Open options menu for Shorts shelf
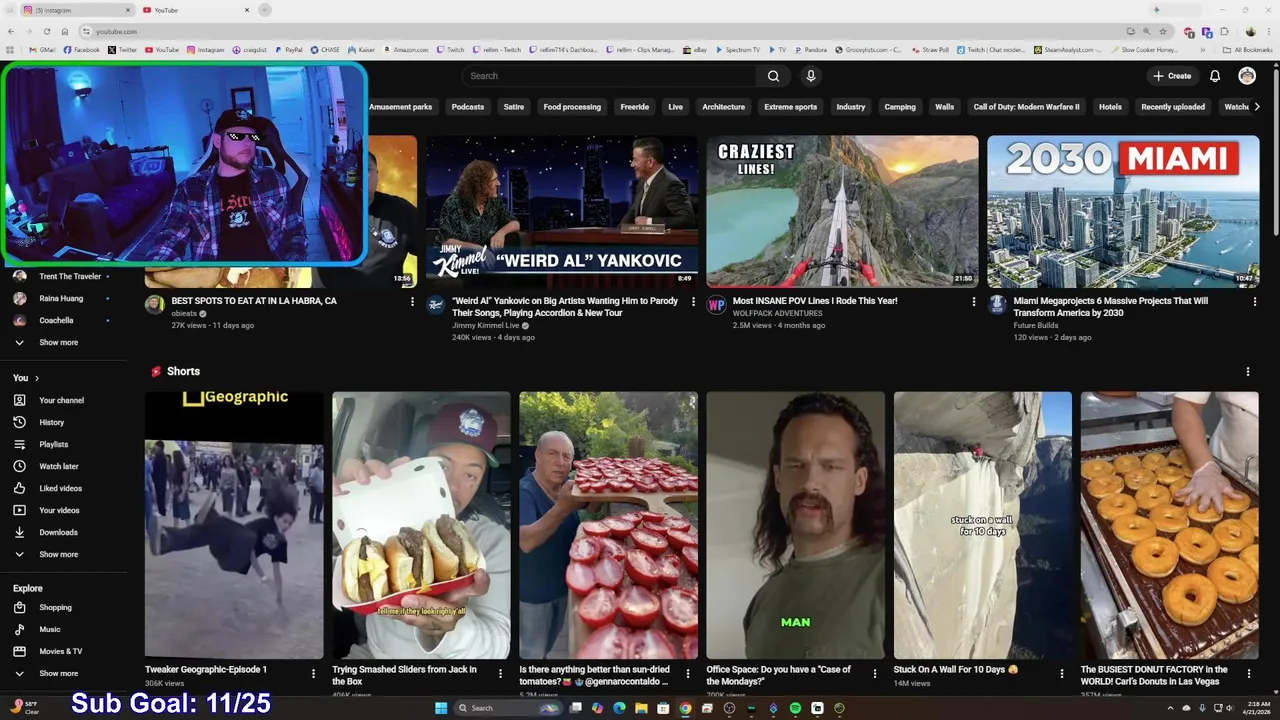Image resolution: width=1280 pixels, height=720 pixels. (x=1247, y=372)
